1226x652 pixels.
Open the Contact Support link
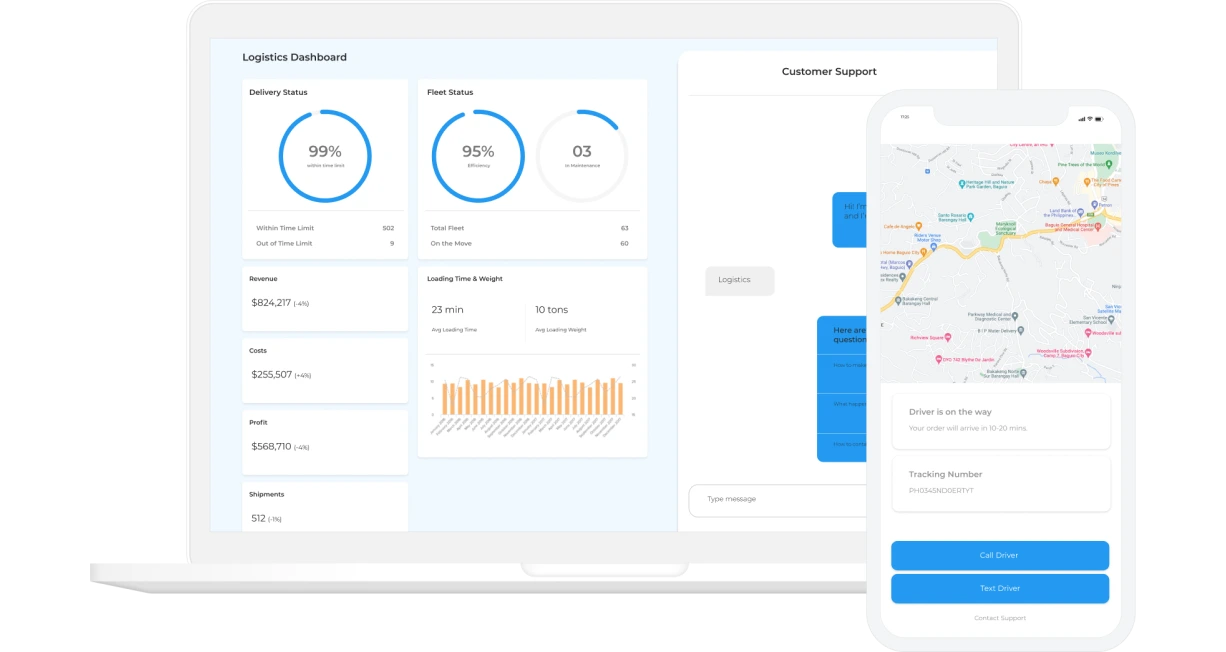[x=1000, y=618]
